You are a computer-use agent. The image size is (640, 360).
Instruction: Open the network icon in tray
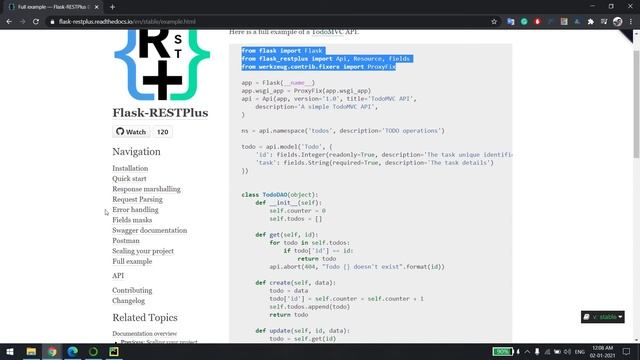pos(547,351)
